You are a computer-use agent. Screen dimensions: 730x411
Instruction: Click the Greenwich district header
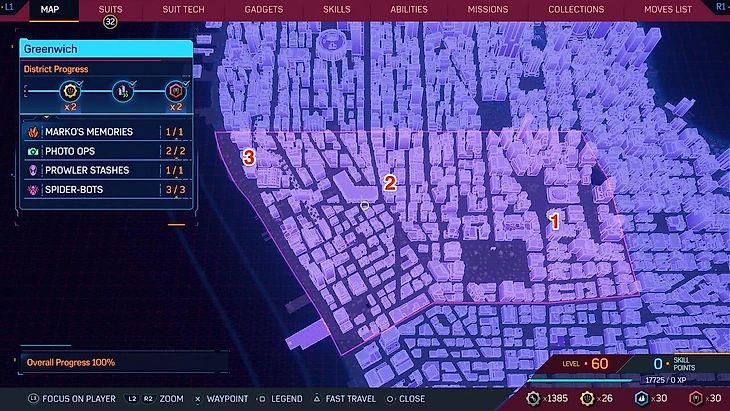(x=104, y=49)
